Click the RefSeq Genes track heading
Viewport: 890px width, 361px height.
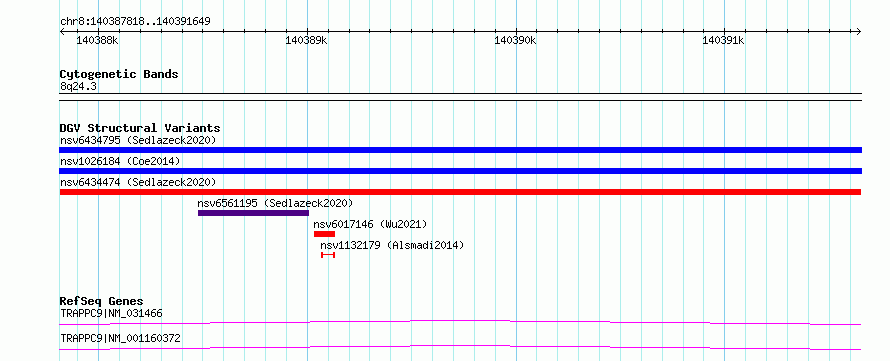pyautogui.click(x=102, y=301)
